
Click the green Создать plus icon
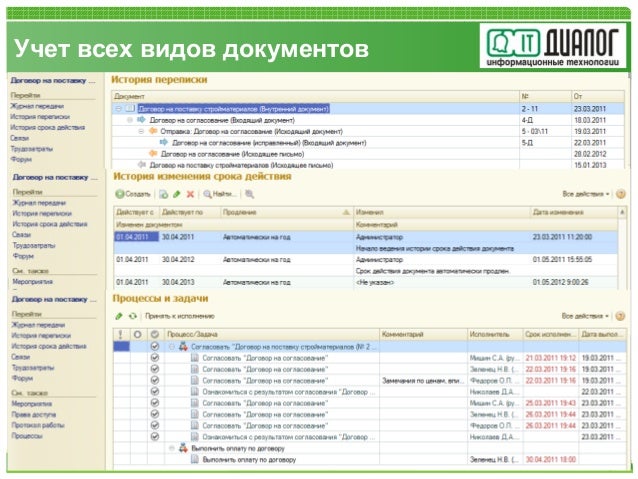coord(120,194)
